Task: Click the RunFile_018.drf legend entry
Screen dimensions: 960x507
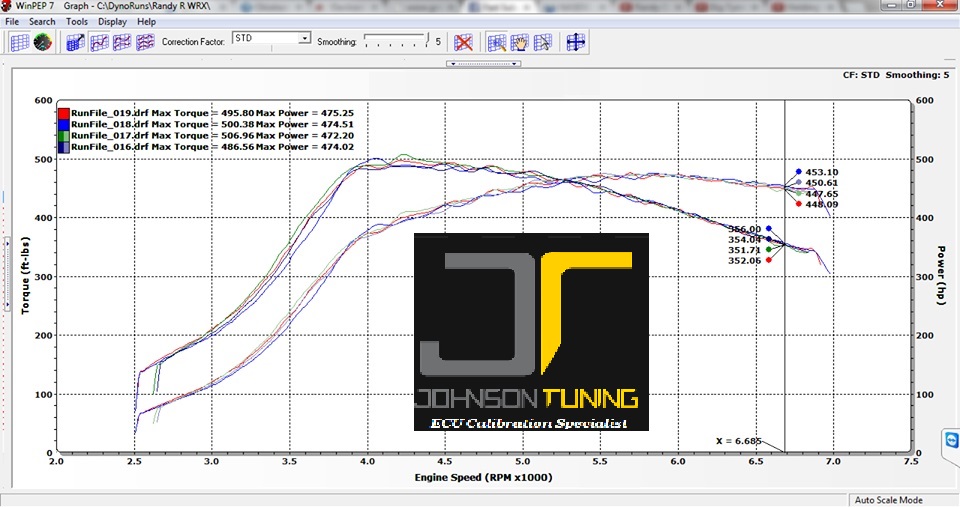Action: pos(212,124)
